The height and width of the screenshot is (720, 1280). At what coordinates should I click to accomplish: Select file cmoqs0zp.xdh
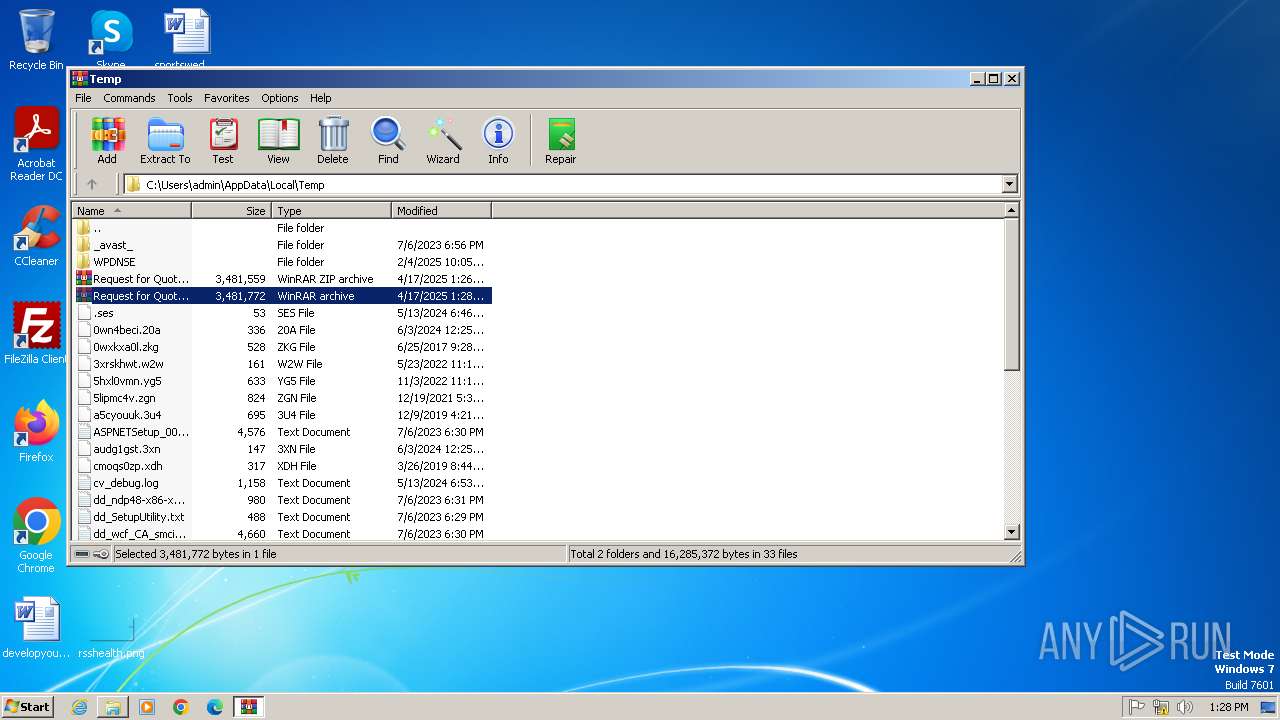pos(282,466)
